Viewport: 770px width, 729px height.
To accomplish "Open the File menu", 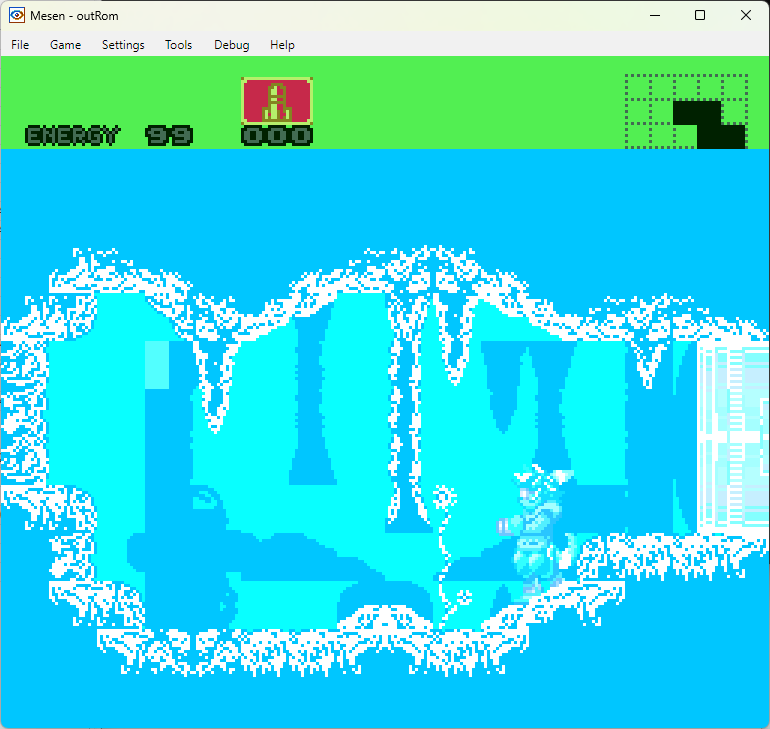I will pos(20,45).
